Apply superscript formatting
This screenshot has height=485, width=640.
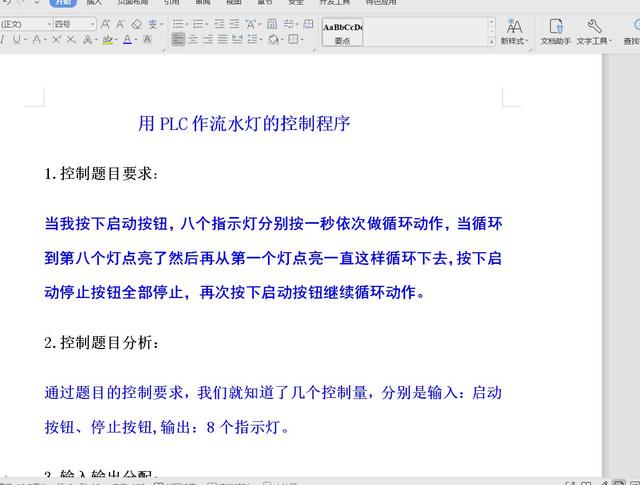(56, 39)
